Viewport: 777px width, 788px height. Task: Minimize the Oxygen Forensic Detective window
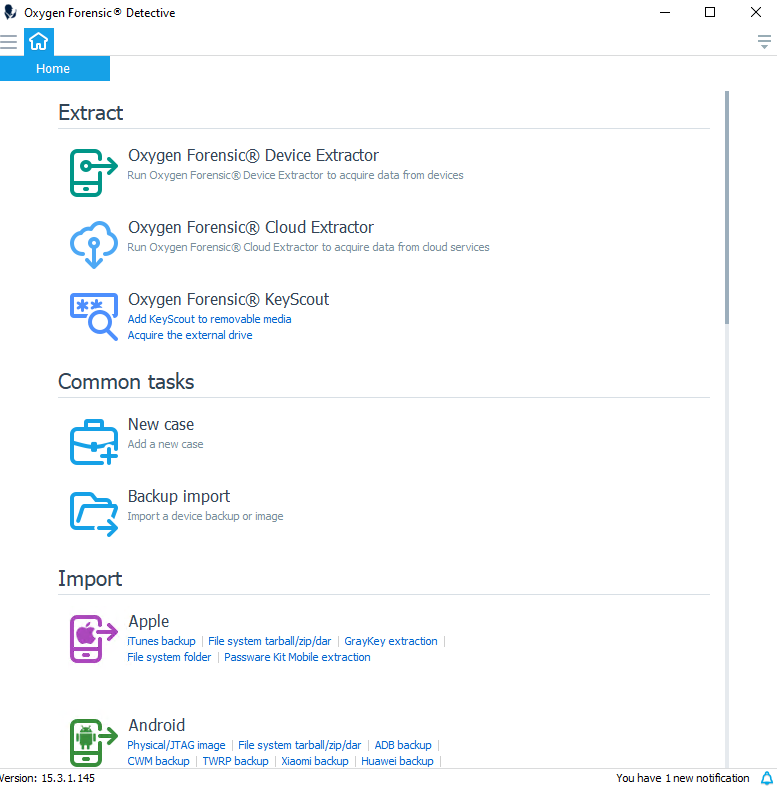pyautogui.click(x=665, y=12)
